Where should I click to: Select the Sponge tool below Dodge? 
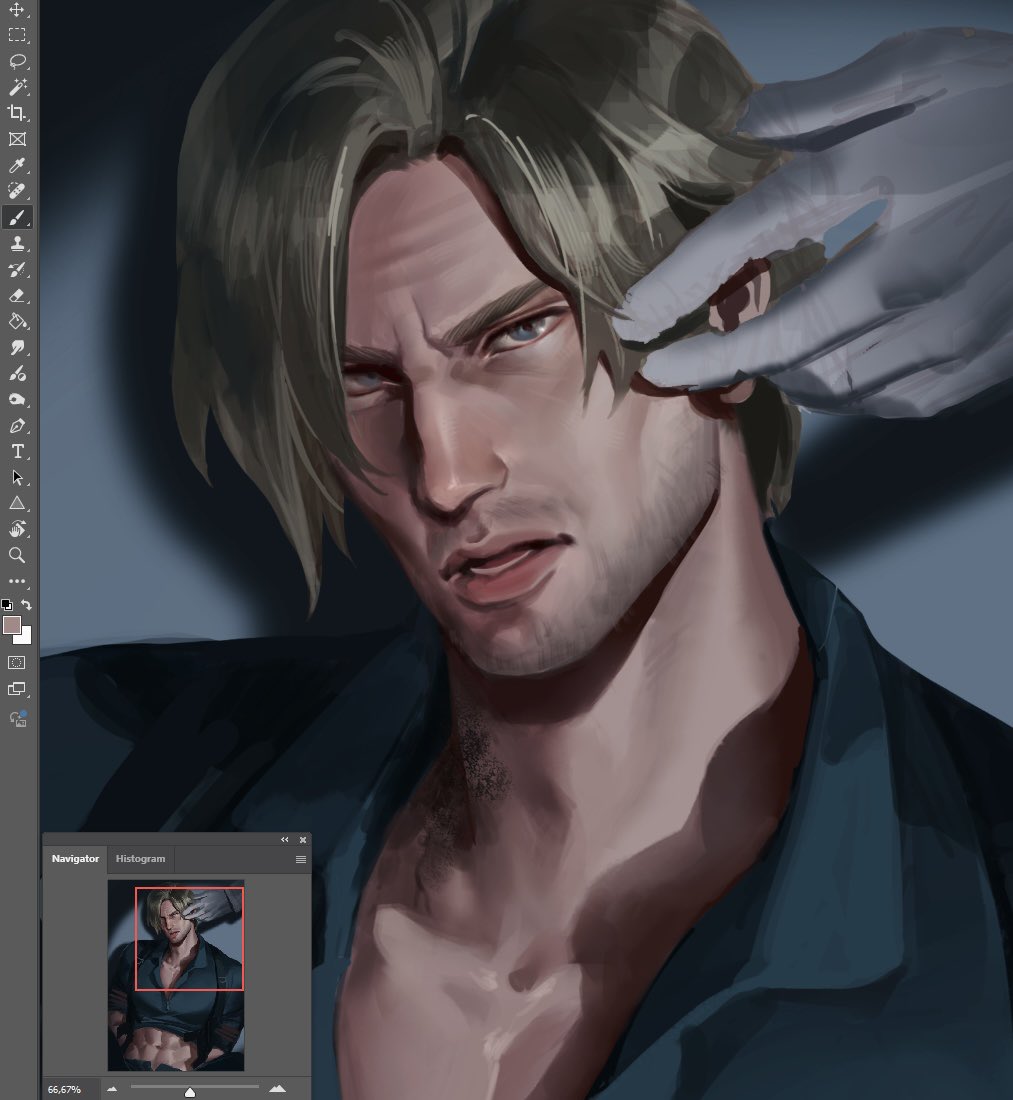coord(17,400)
